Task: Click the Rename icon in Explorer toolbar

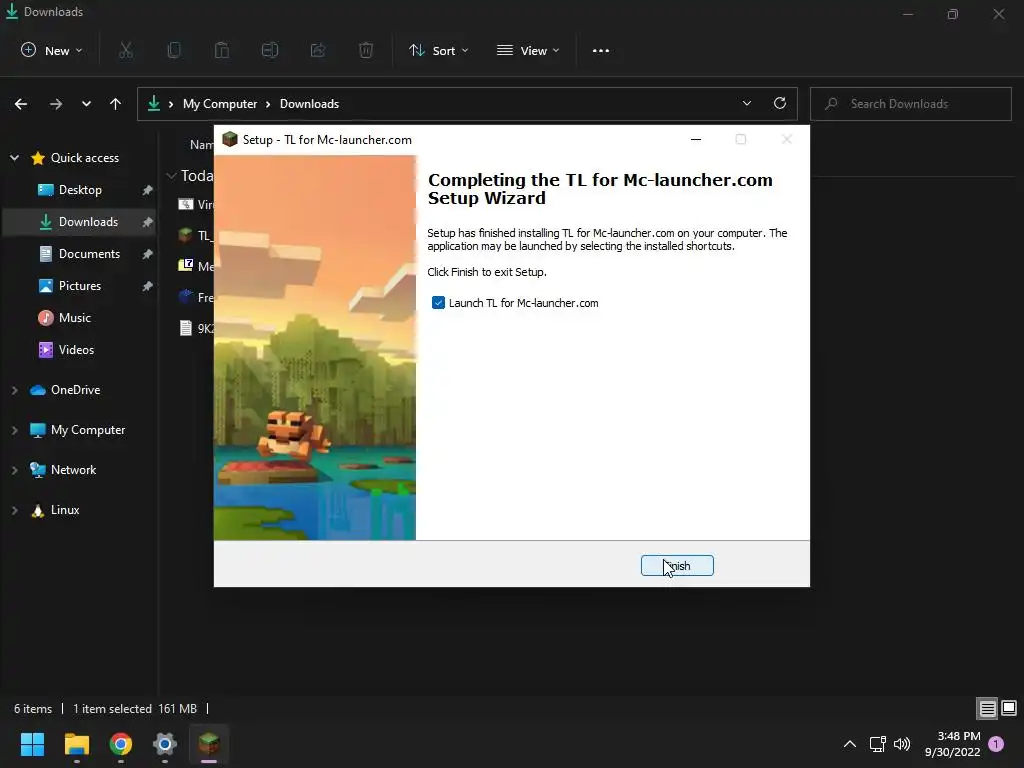Action: point(270,50)
